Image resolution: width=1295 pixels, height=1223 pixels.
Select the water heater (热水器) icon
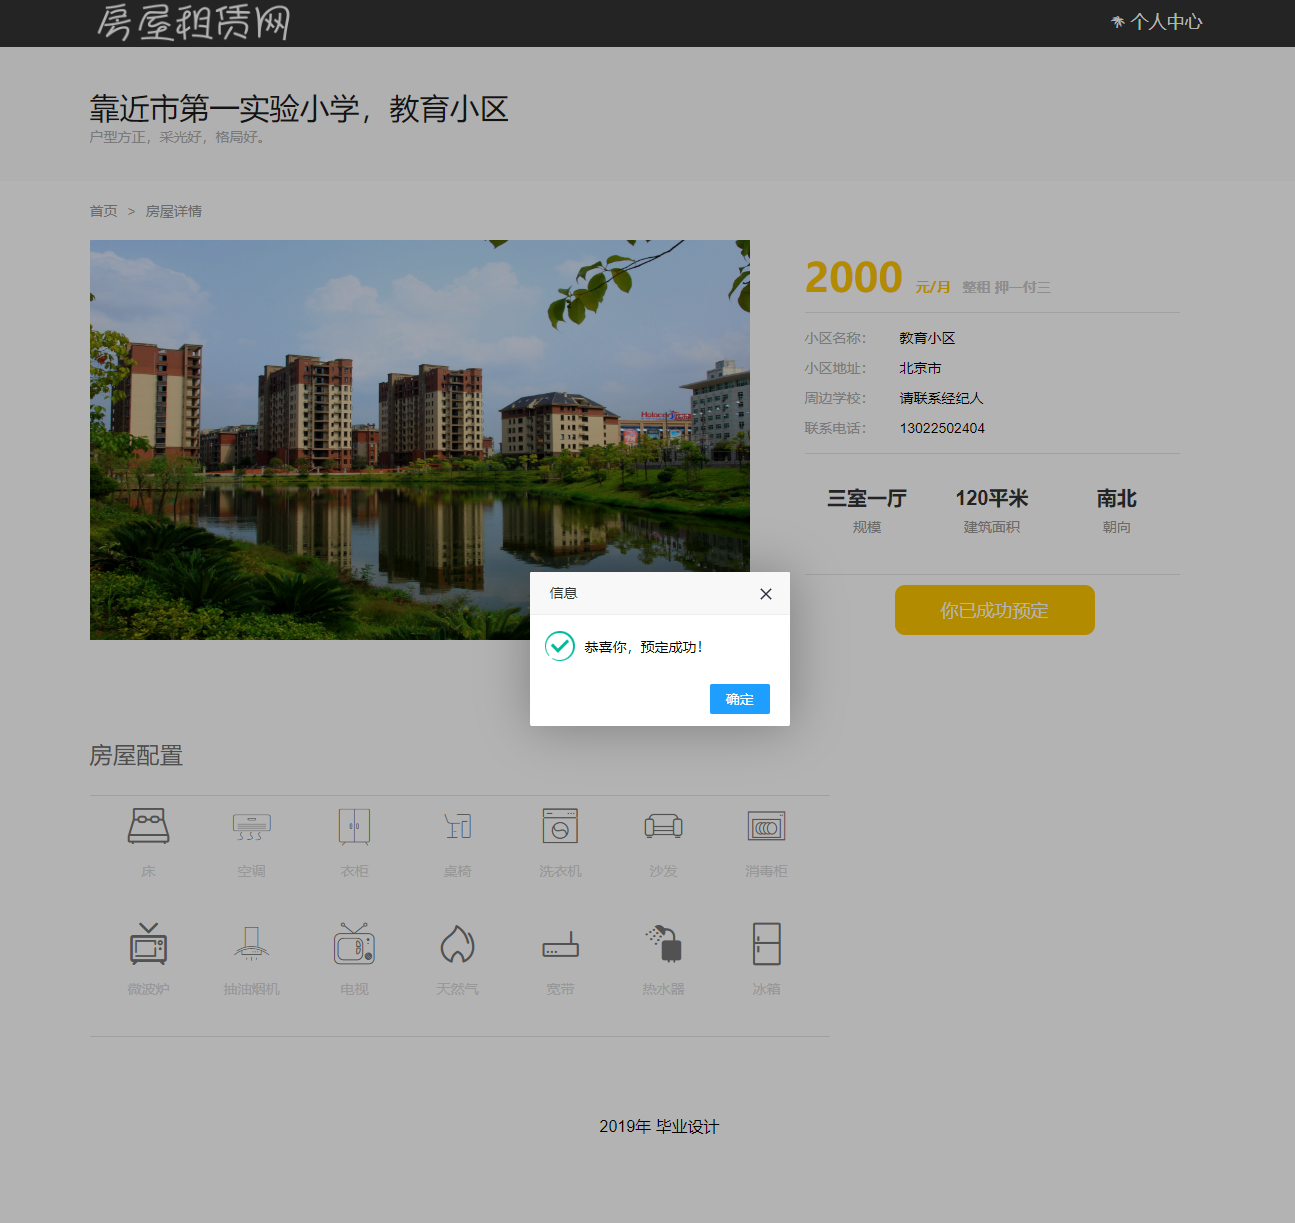tap(663, 944)
